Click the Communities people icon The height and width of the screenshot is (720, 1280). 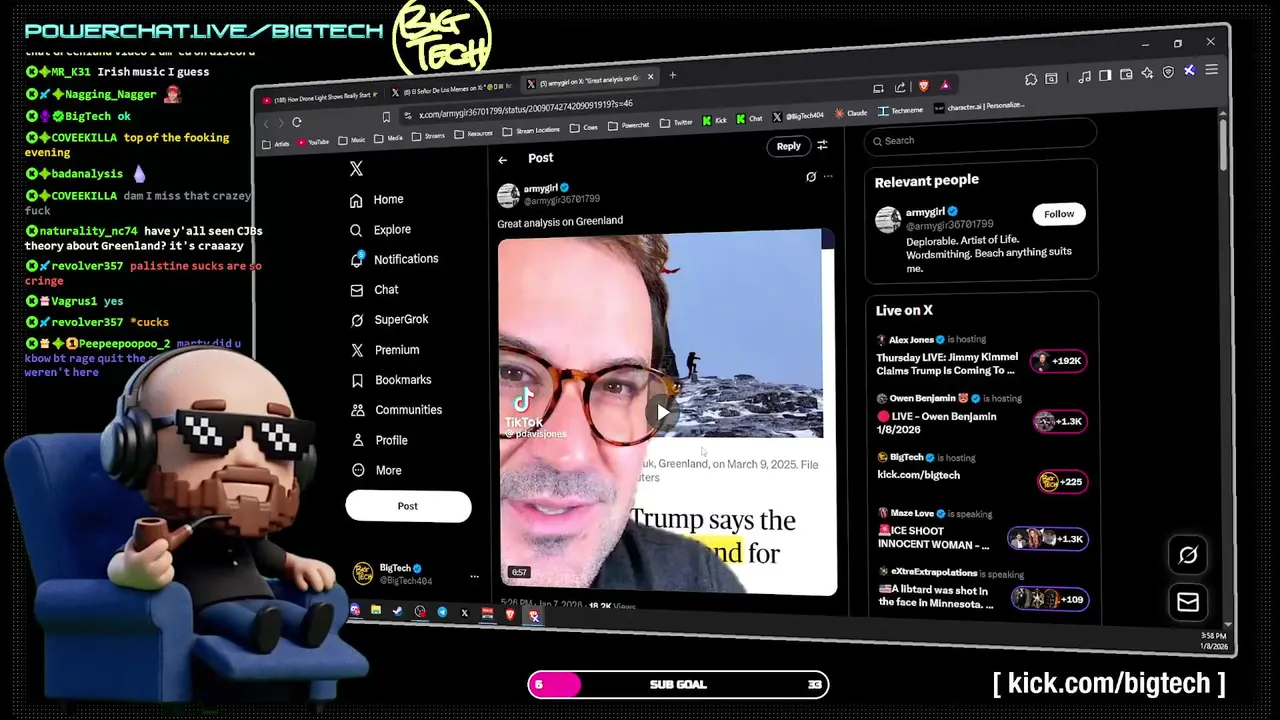tap(357, 410)
